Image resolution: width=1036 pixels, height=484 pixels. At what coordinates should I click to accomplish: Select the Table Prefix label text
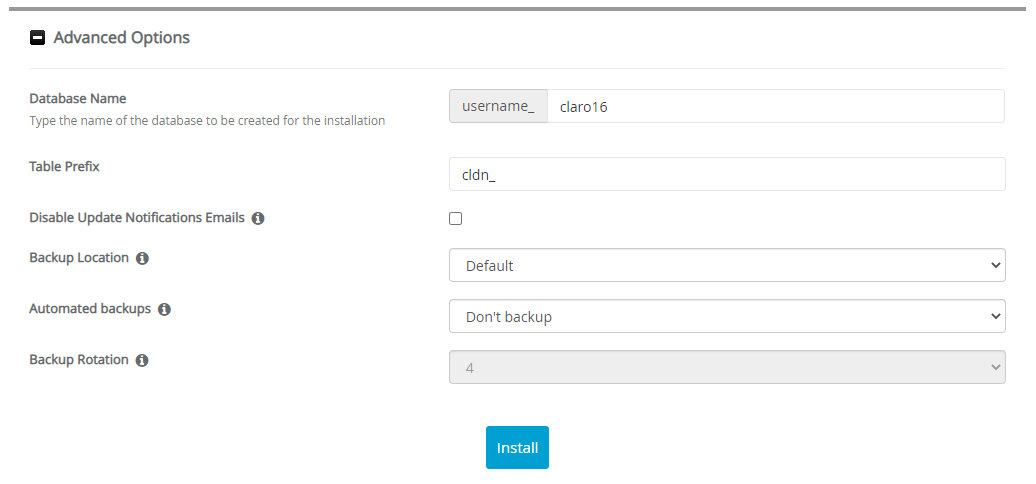pos(65,166)
